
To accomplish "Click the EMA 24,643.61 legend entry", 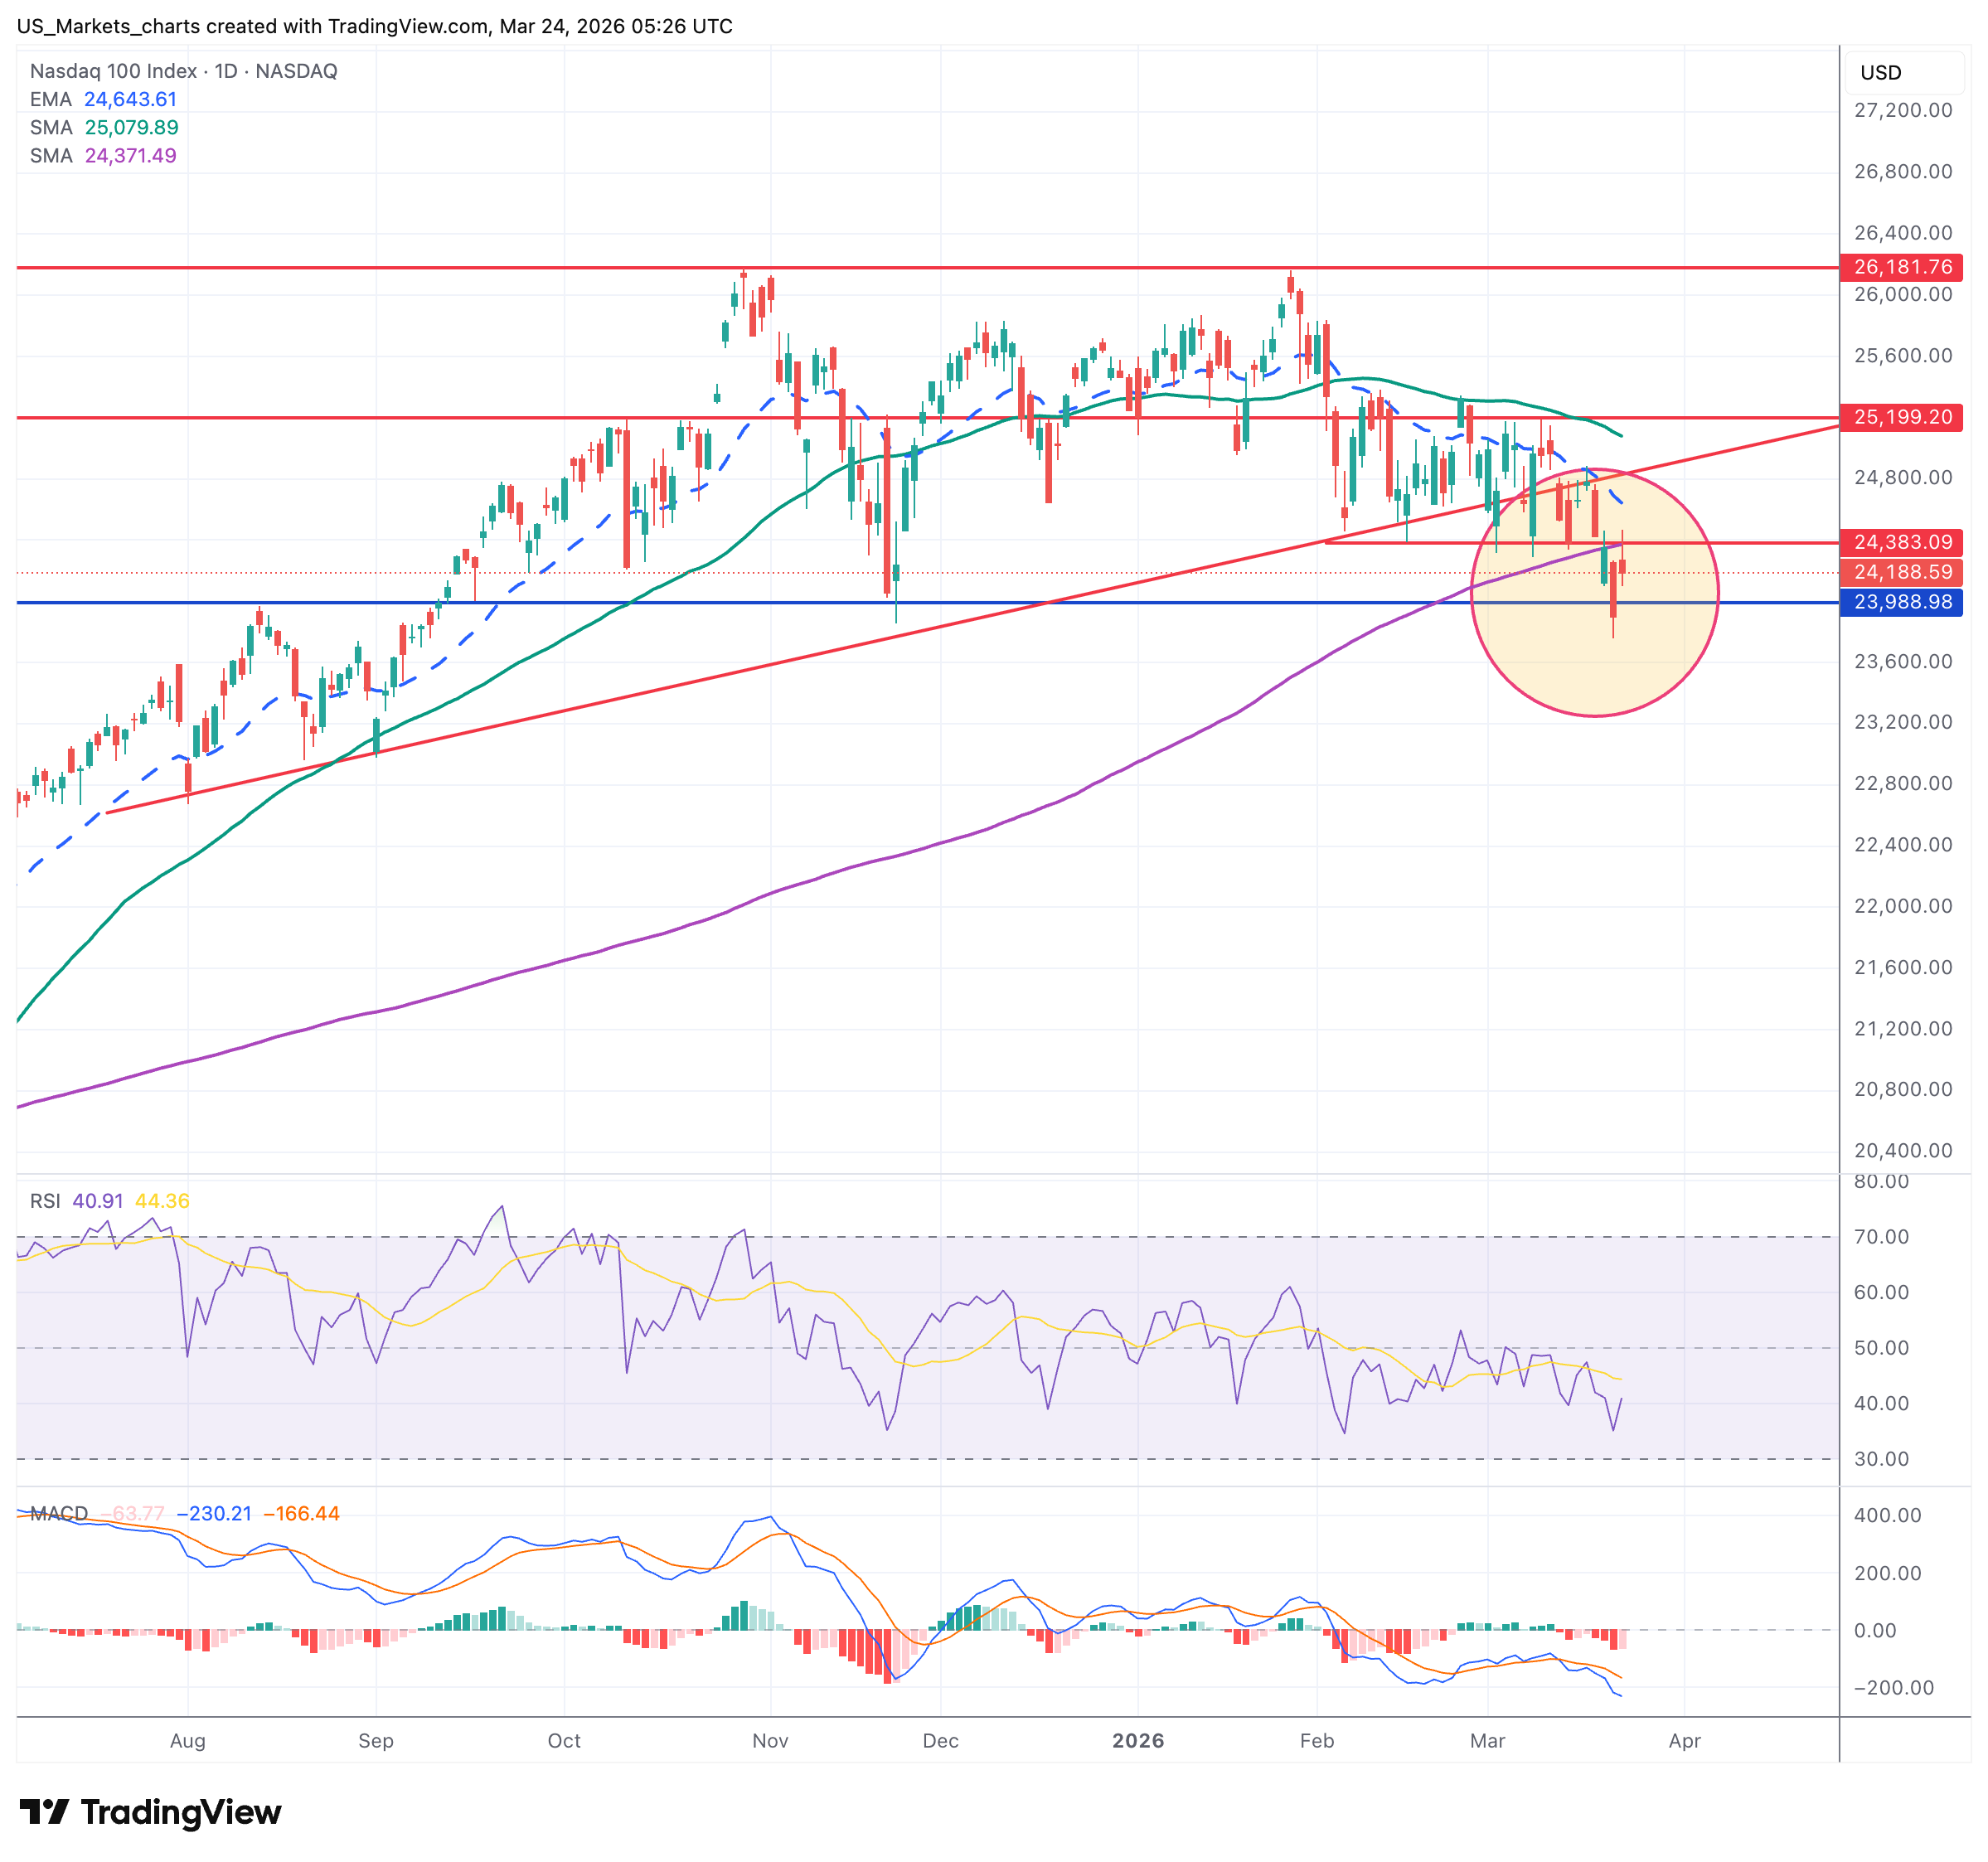I will (x=103, y=99).
